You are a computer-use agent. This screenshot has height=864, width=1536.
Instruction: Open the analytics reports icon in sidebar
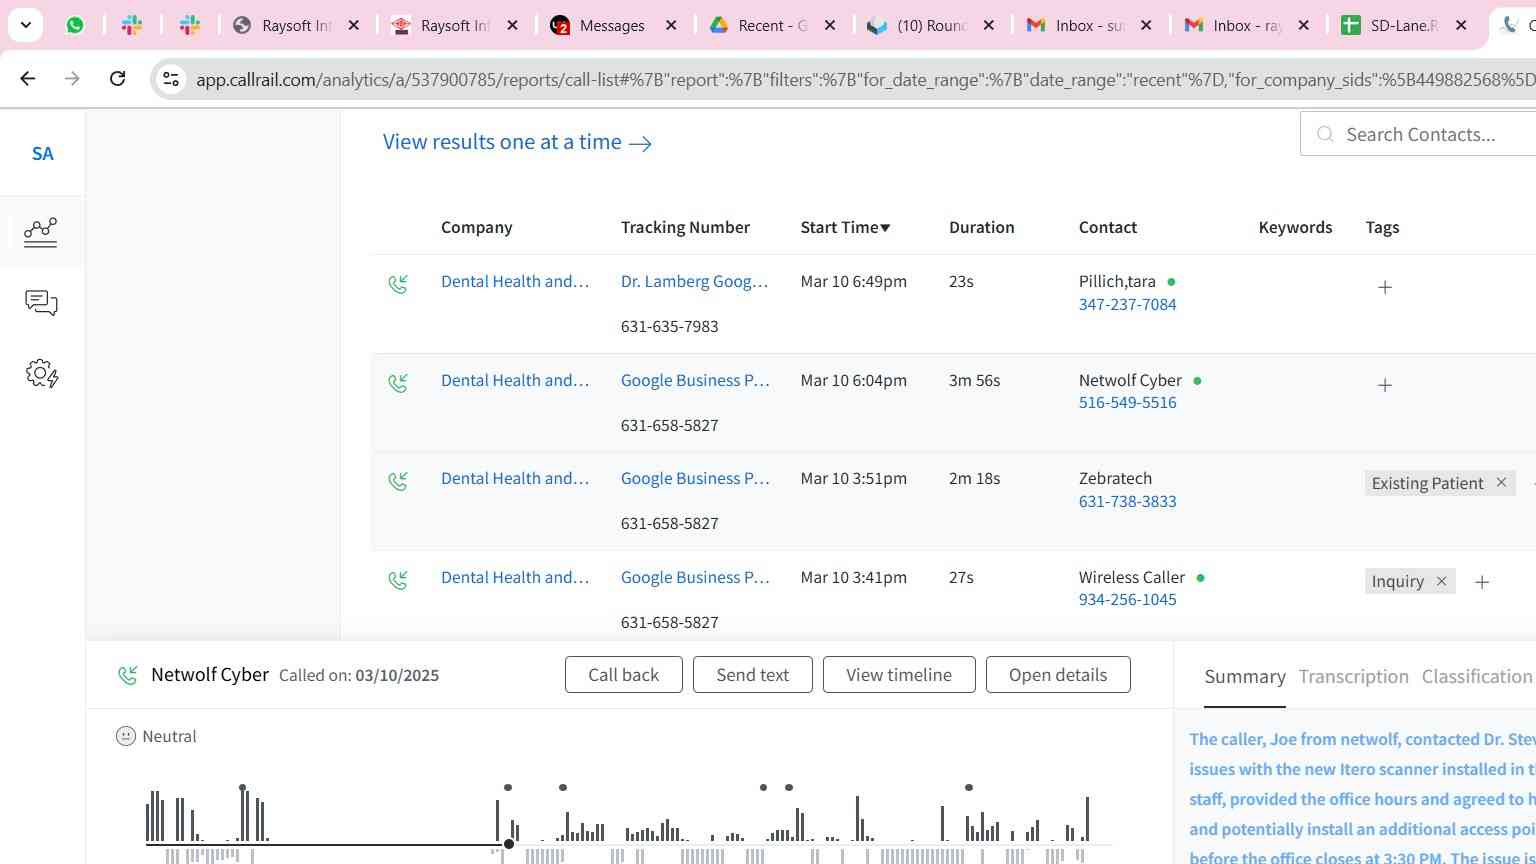pos(41,232)
